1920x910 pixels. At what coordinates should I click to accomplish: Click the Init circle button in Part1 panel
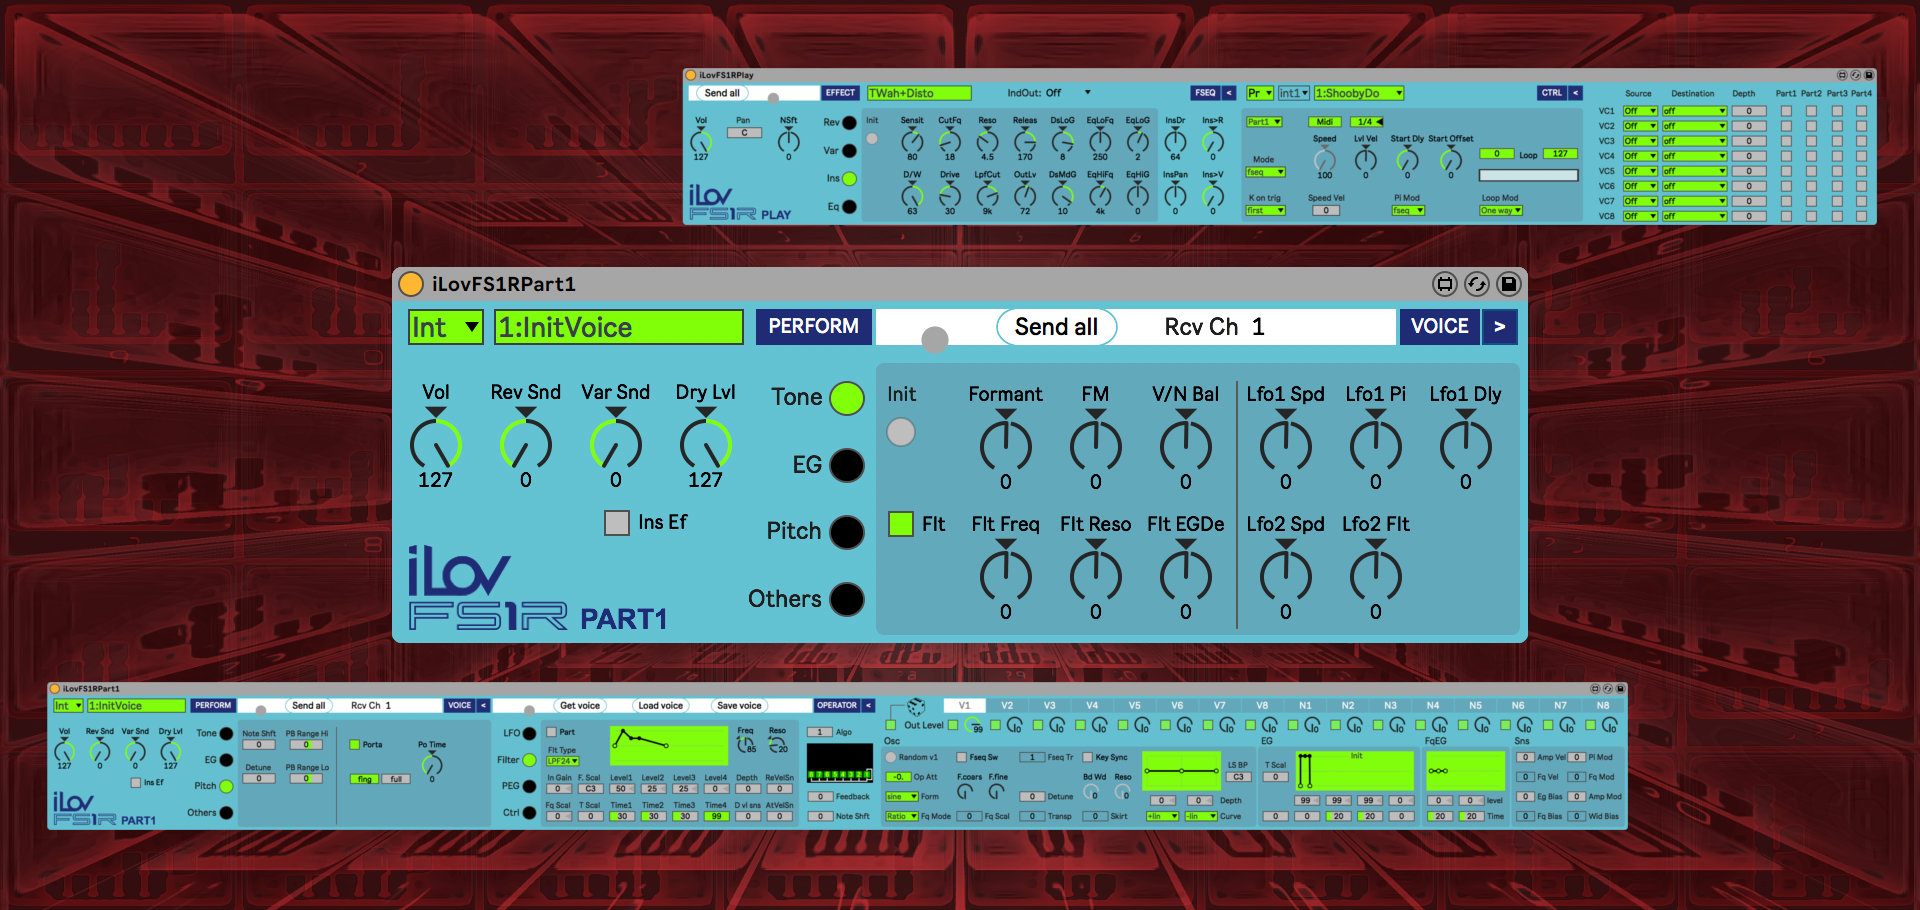point(901,432)
